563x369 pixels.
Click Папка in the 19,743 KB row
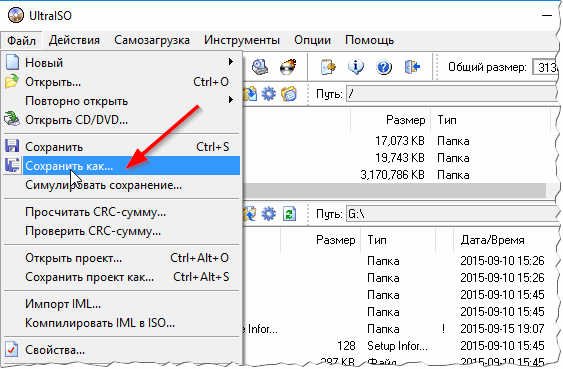point(453,158)
